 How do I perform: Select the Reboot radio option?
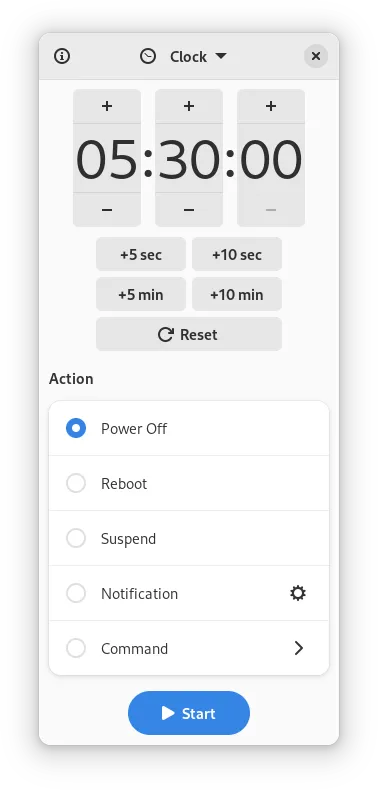click(x=76, y=483)
